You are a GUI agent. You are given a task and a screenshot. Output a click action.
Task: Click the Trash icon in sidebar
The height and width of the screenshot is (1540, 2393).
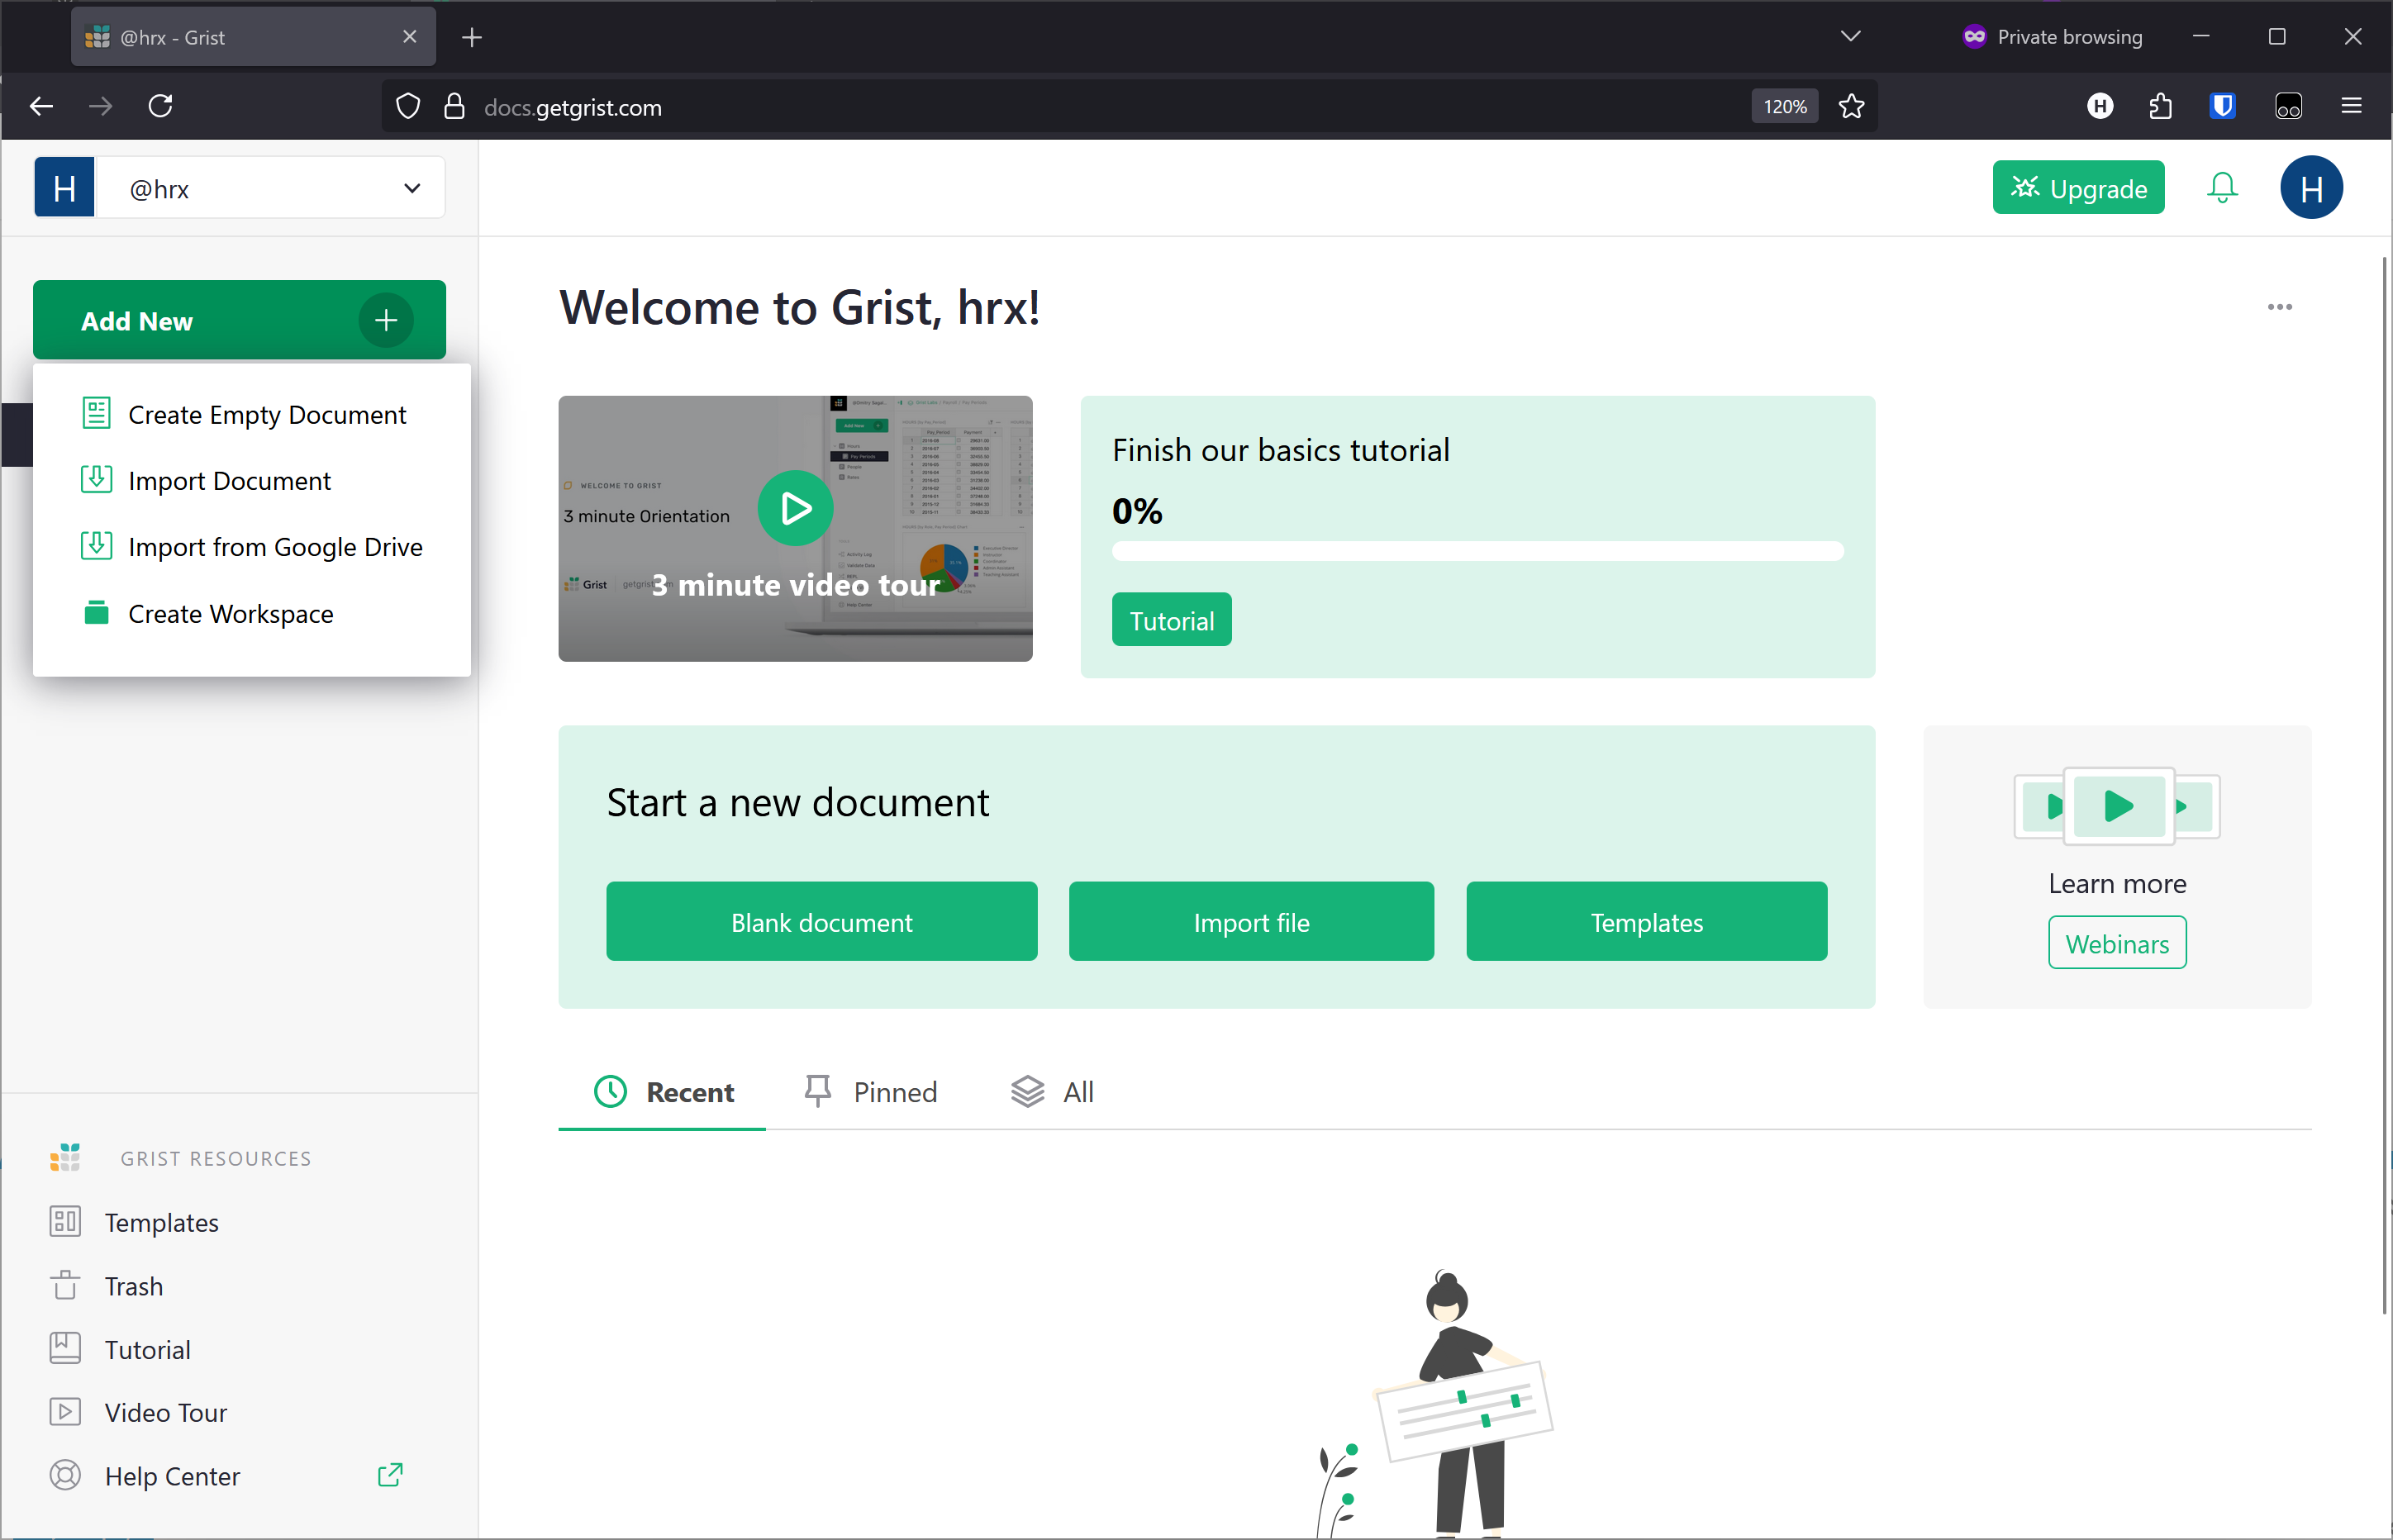point(65,1285)
